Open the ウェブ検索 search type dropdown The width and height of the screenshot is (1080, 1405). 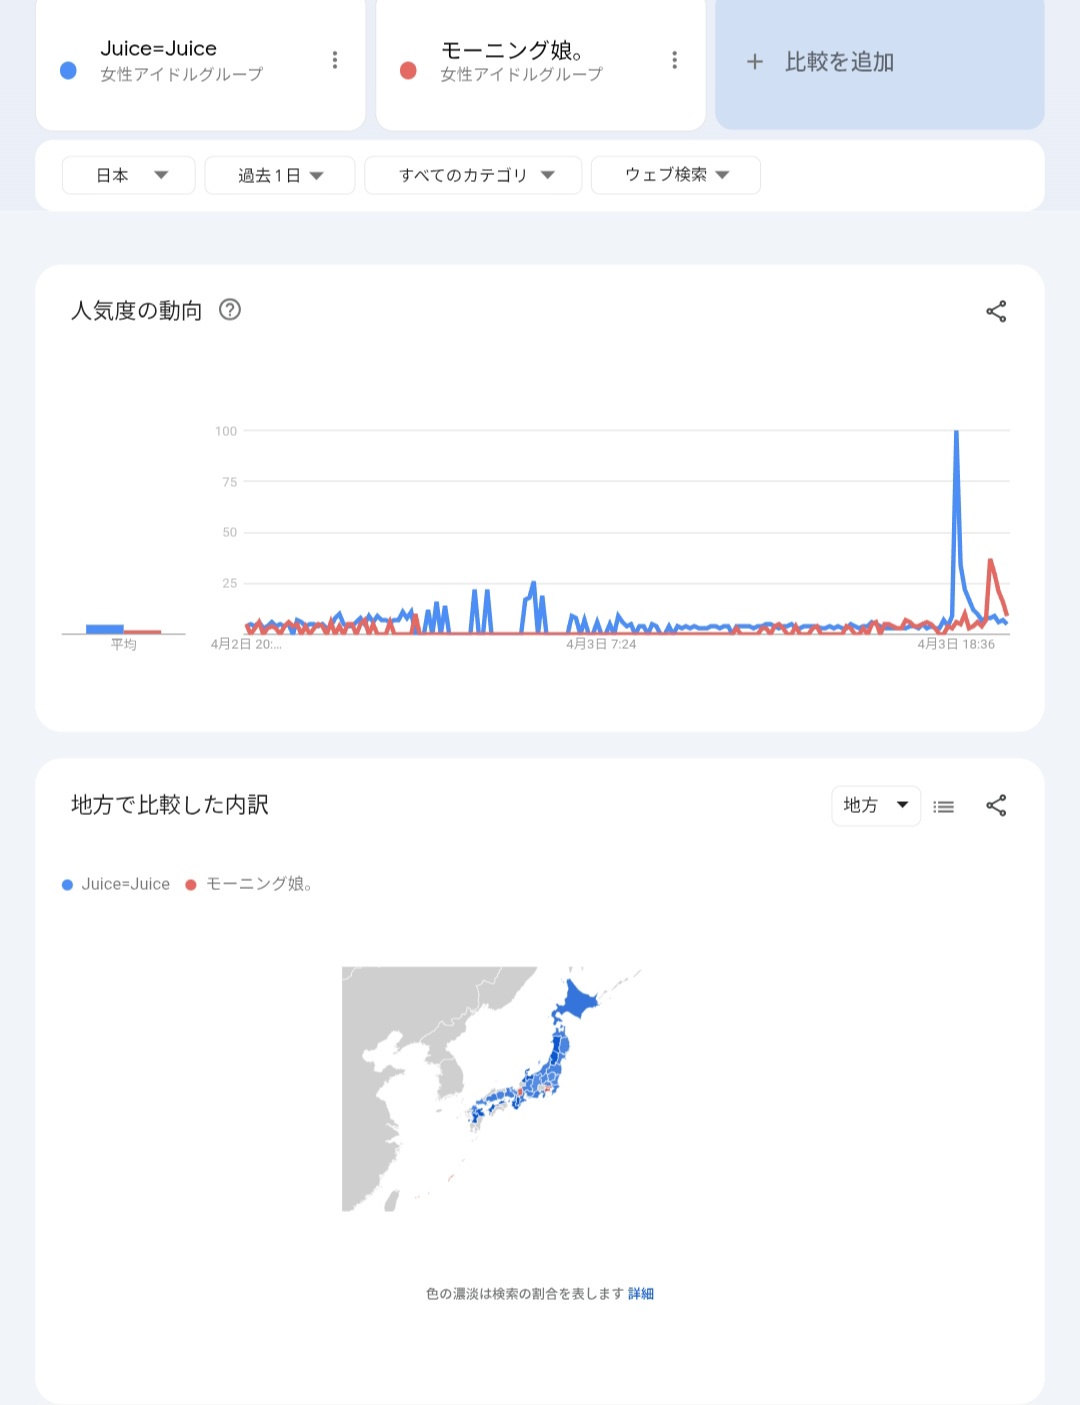(x=676, y=176)
